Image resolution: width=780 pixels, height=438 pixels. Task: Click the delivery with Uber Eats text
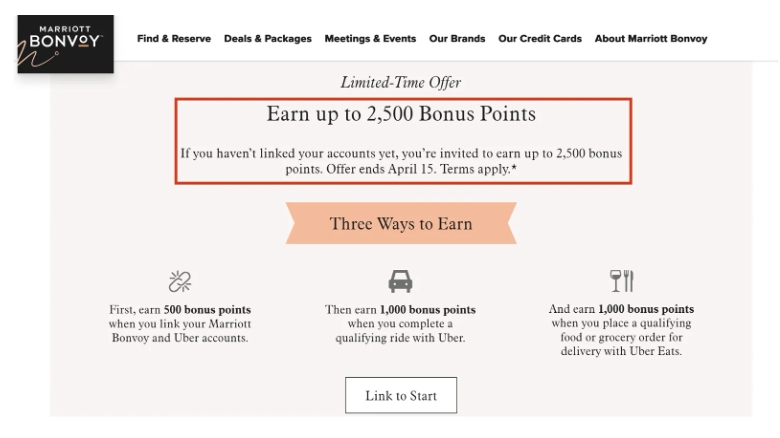pyautogui.click(x=621, y=351)
